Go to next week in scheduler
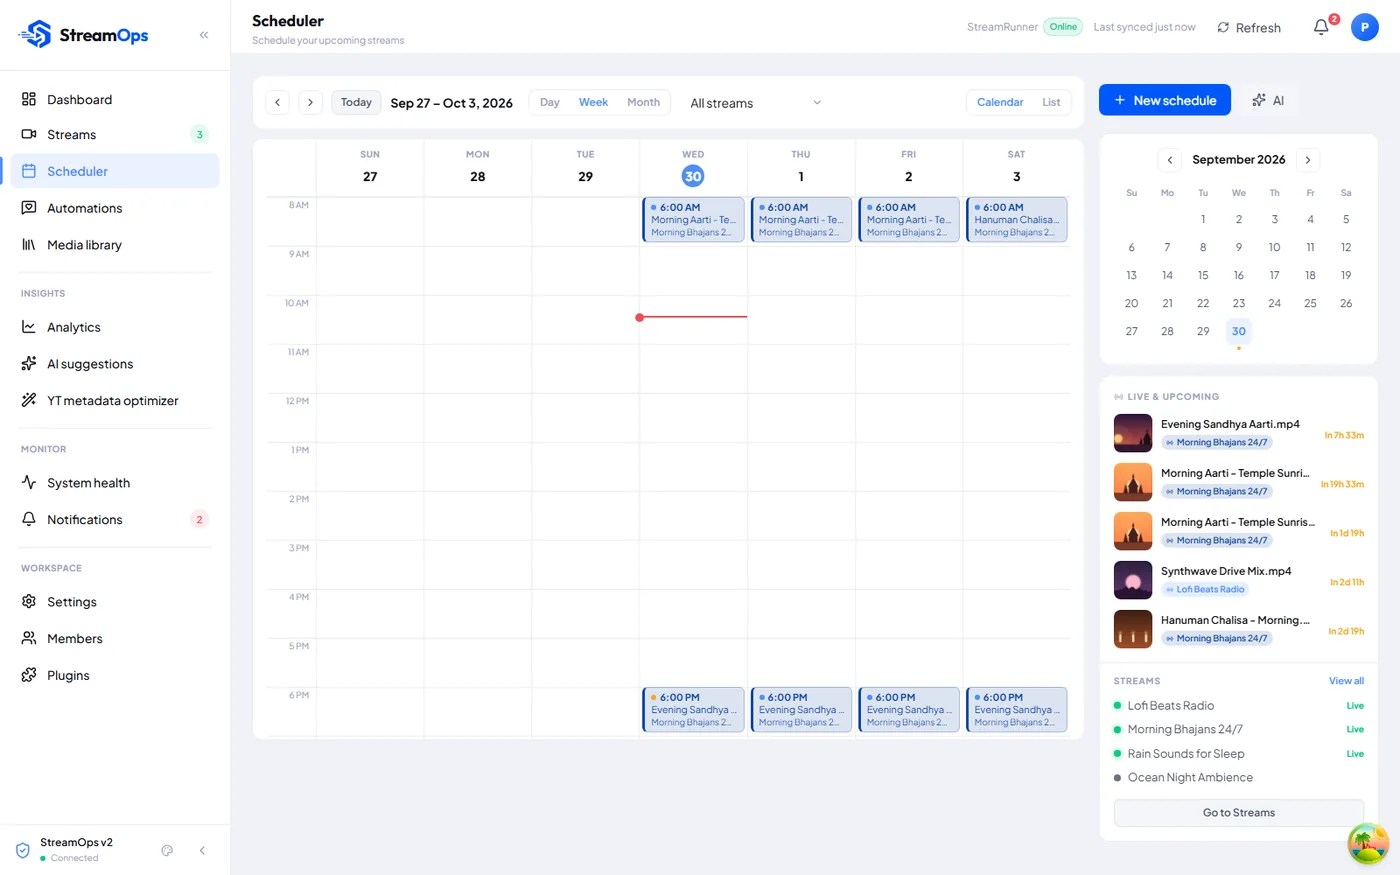 (311, 102)
